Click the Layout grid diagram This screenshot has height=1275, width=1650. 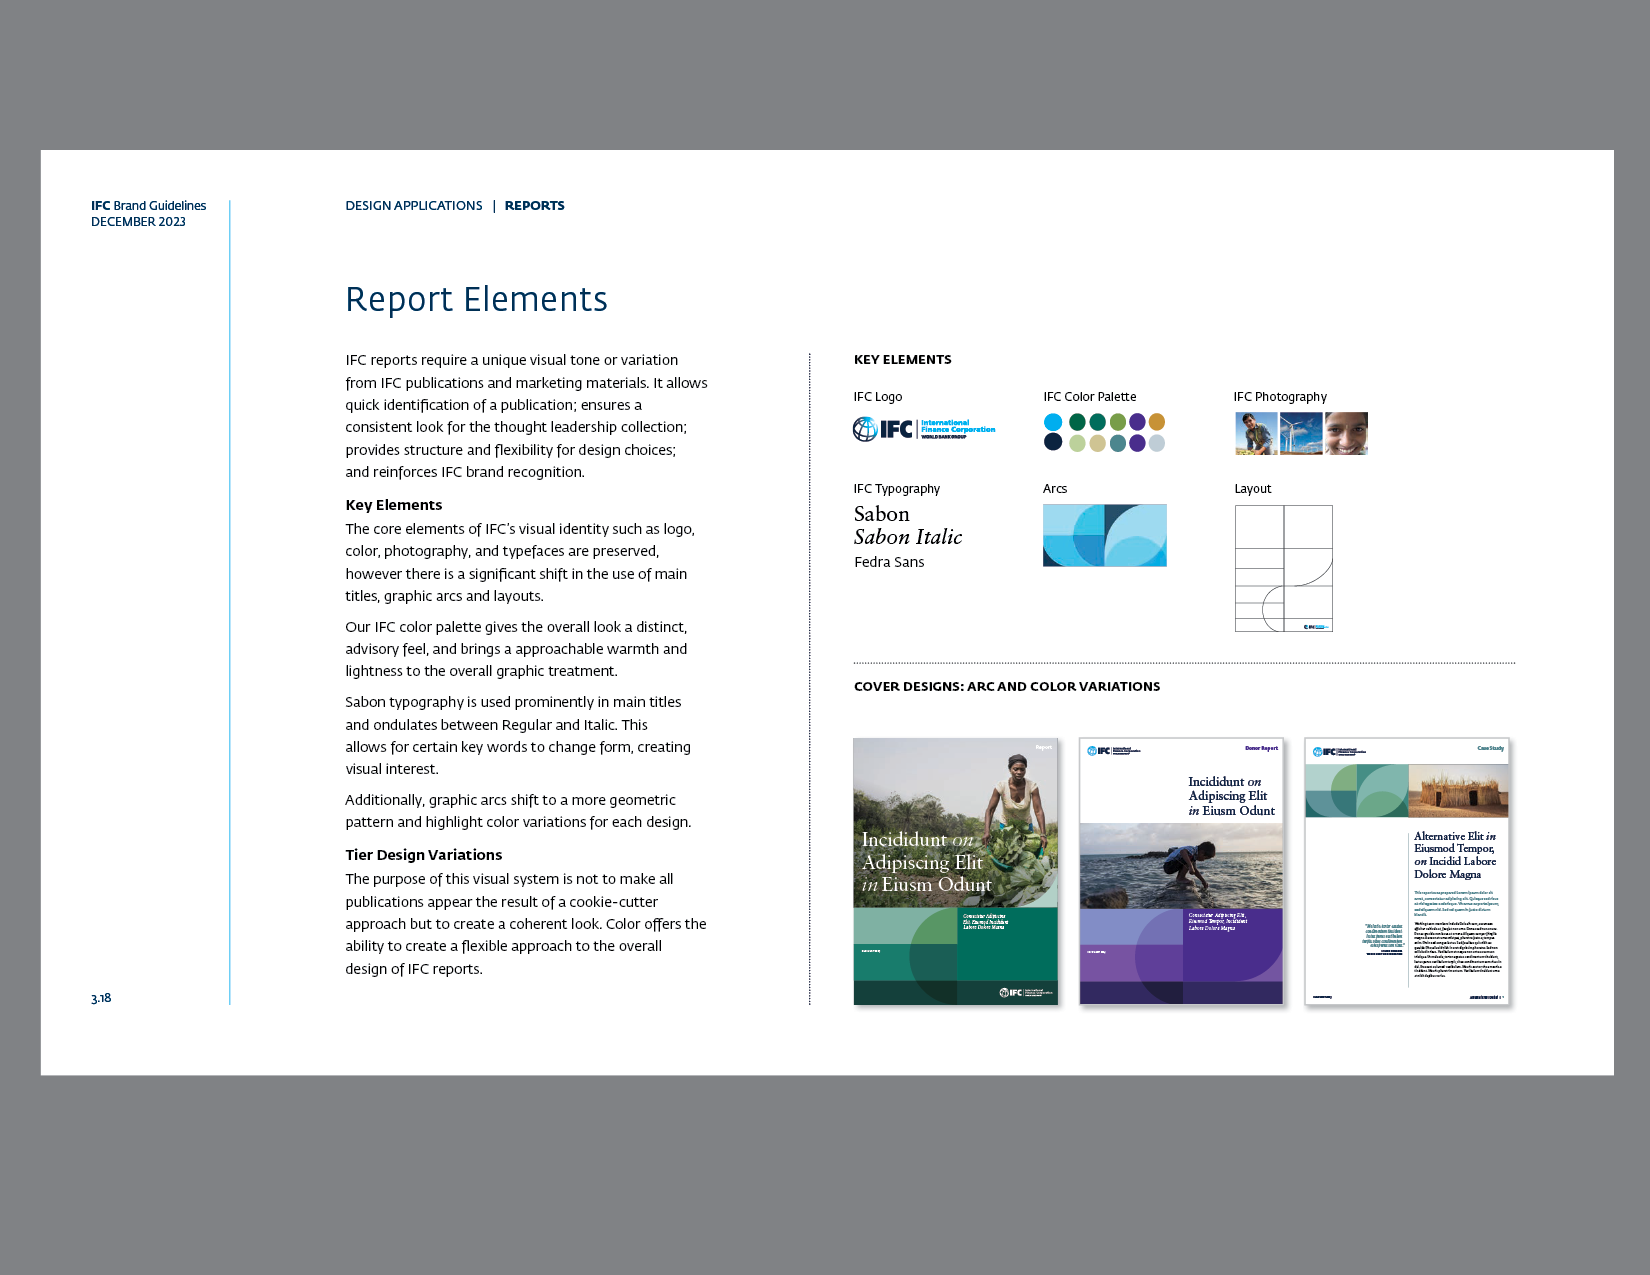pyautogui.click(x=1284, y=568)
